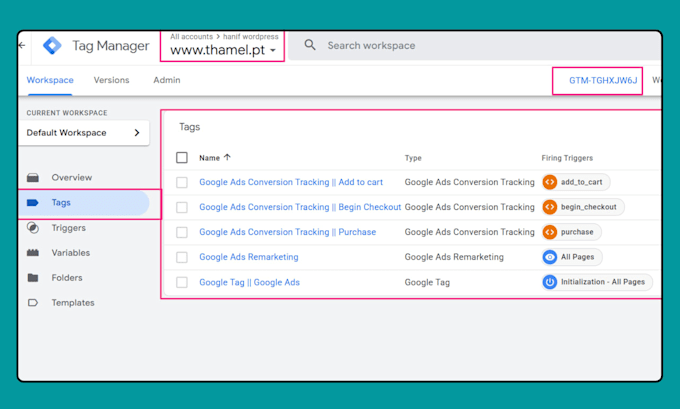Screen dimensions: 680x409
Task: Click the back arrow beside the logo
Action: (22, 45)
